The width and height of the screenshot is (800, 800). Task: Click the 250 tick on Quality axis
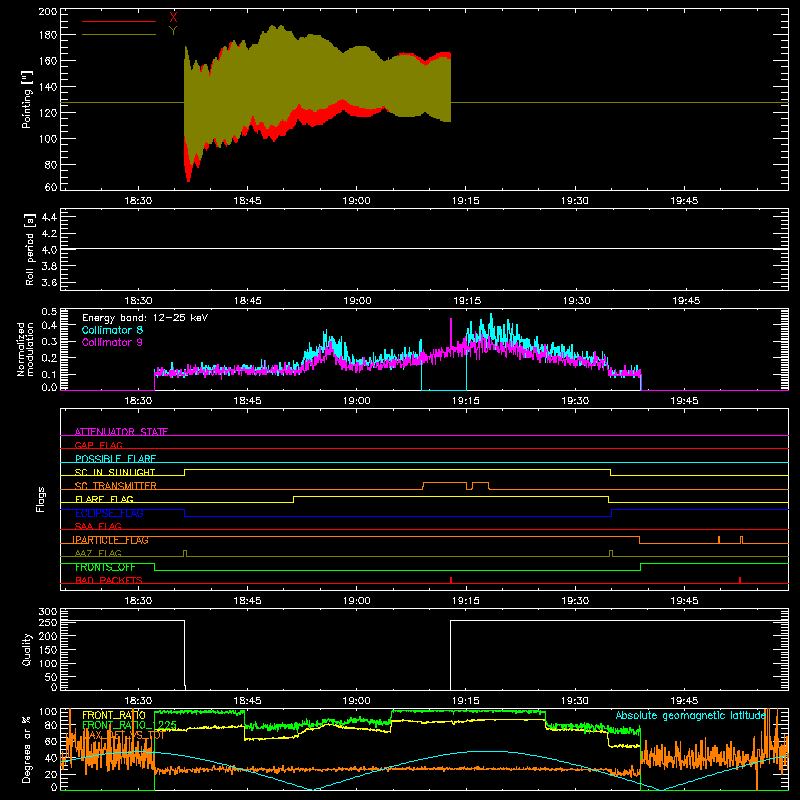tap(48, 622)
